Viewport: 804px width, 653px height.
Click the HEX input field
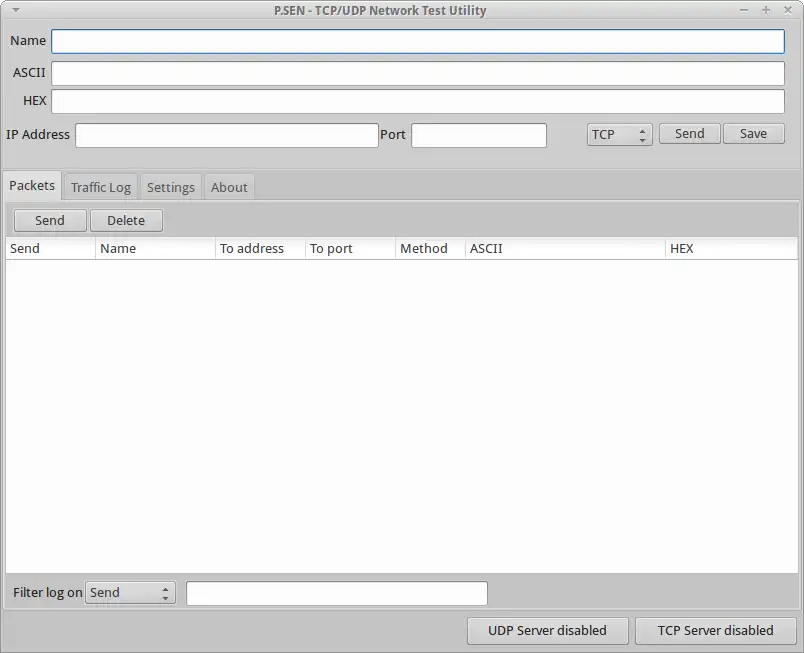(417, 101)
